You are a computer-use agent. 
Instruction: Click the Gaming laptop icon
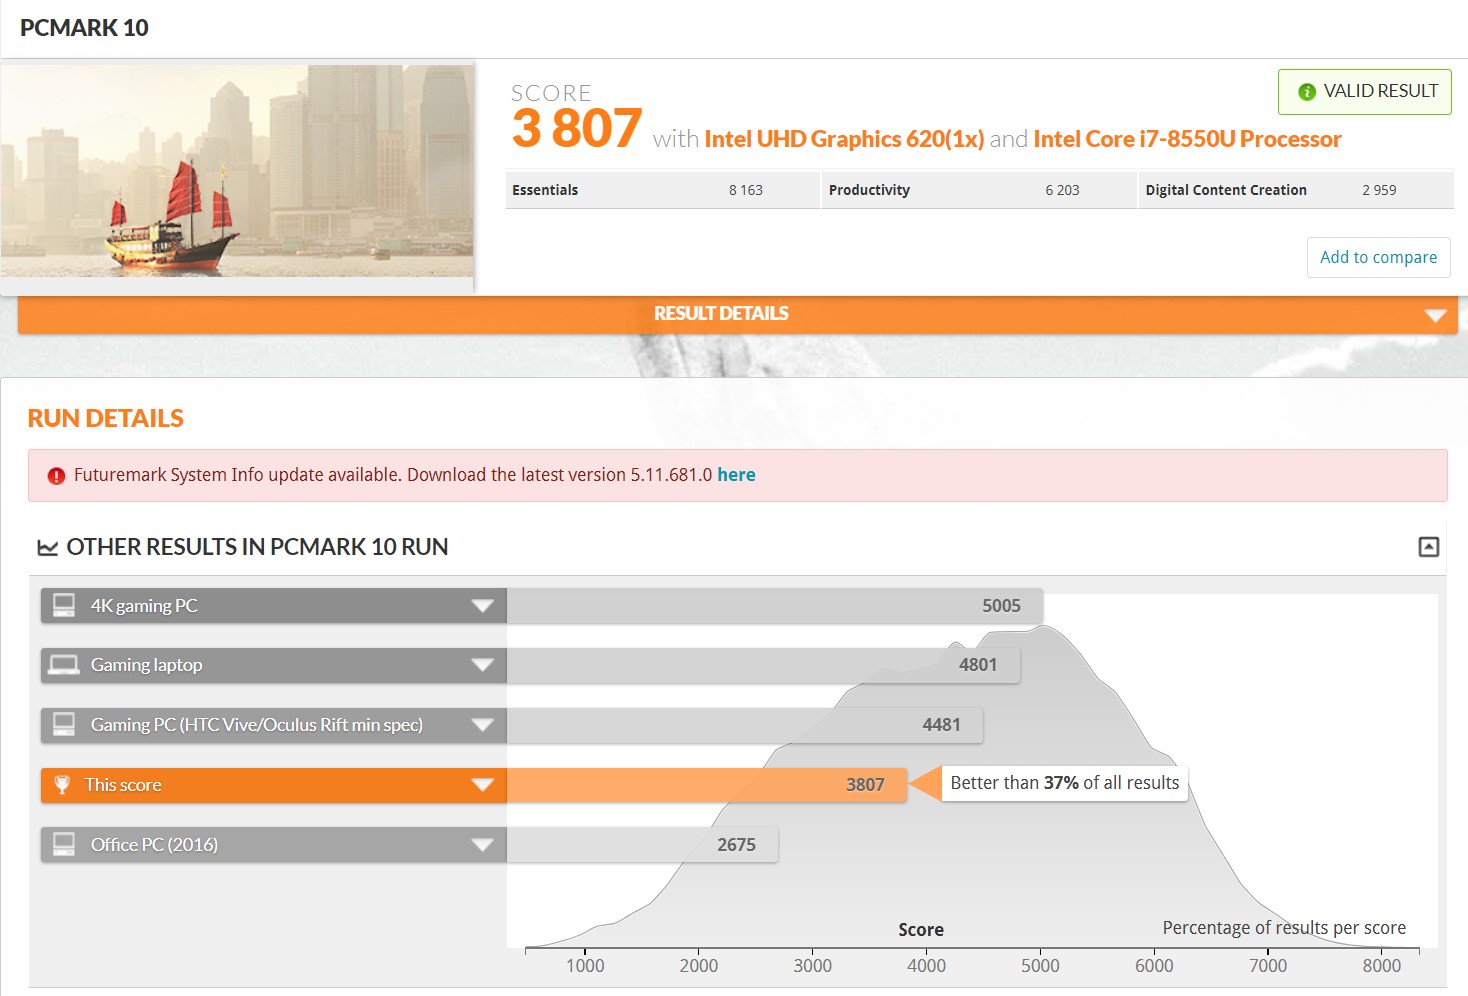point(64,665)
